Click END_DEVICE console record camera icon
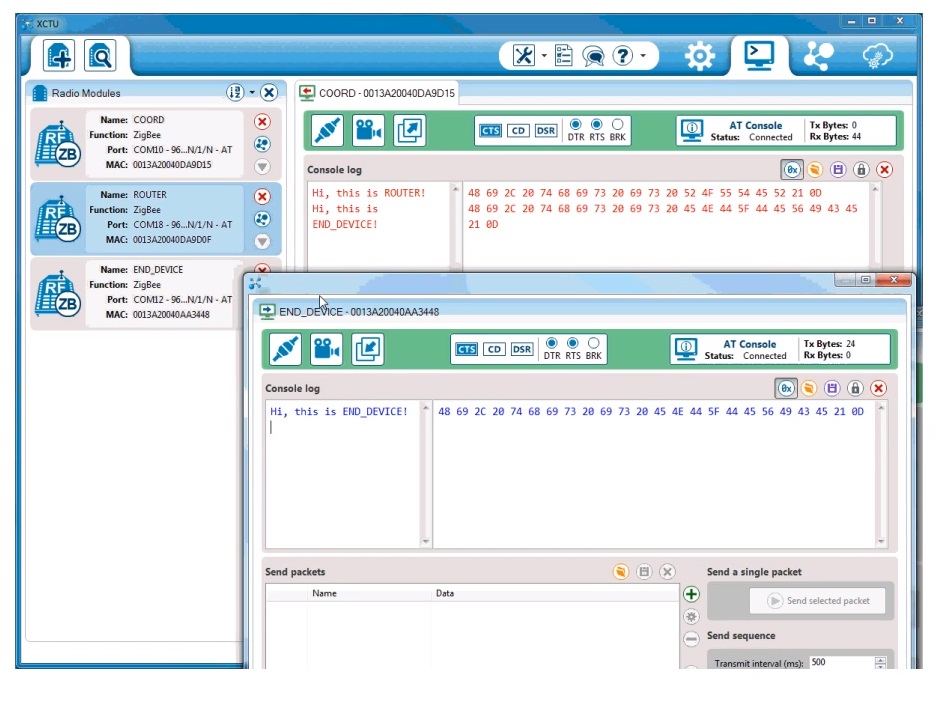The width and height of the screenshot is (941, 703). pos(326,349)
